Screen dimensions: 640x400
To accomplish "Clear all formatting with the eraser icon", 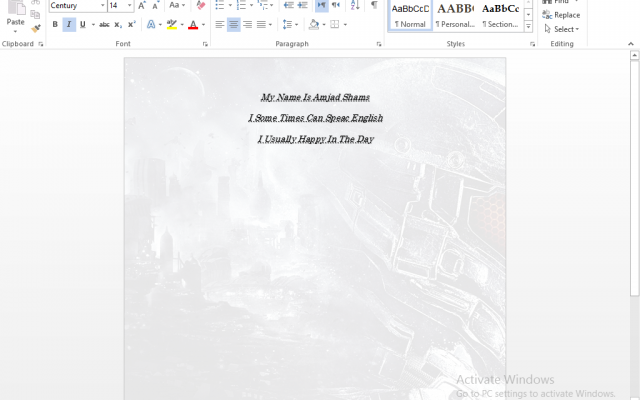I will [x=200, y=5].
